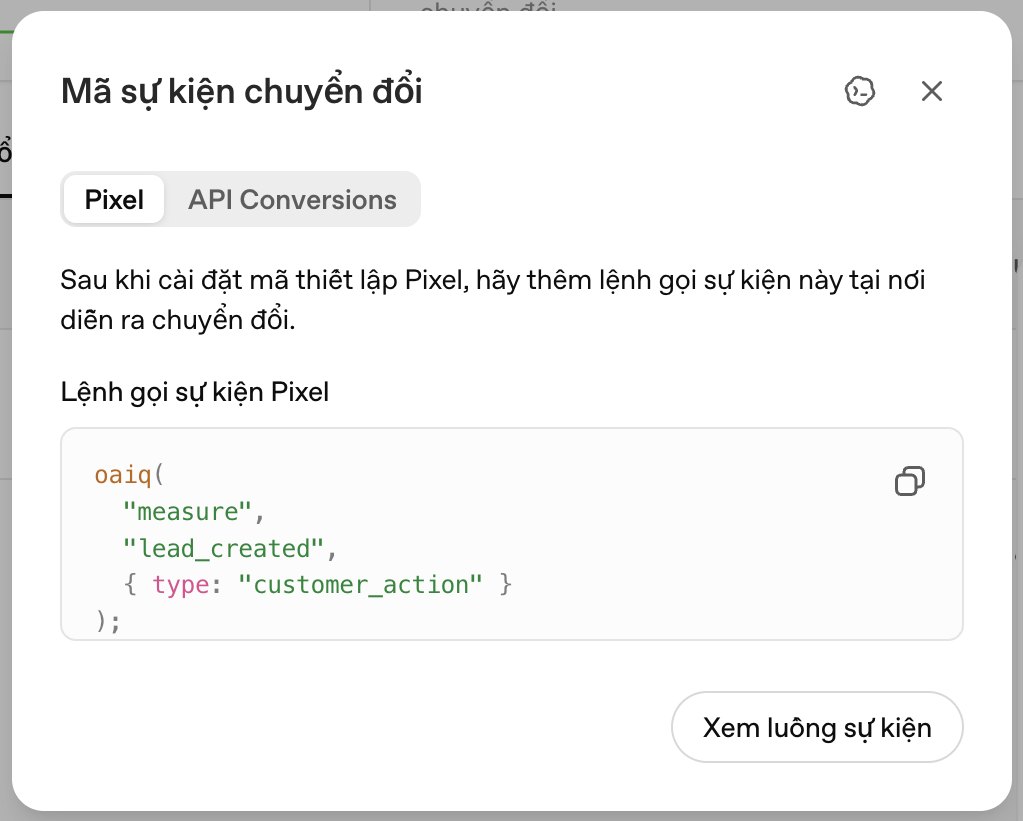1023x821 pixels.
Task: Open the AI assistant icon in dialog header
Action: pyautogui.click(x=859, y=91)
